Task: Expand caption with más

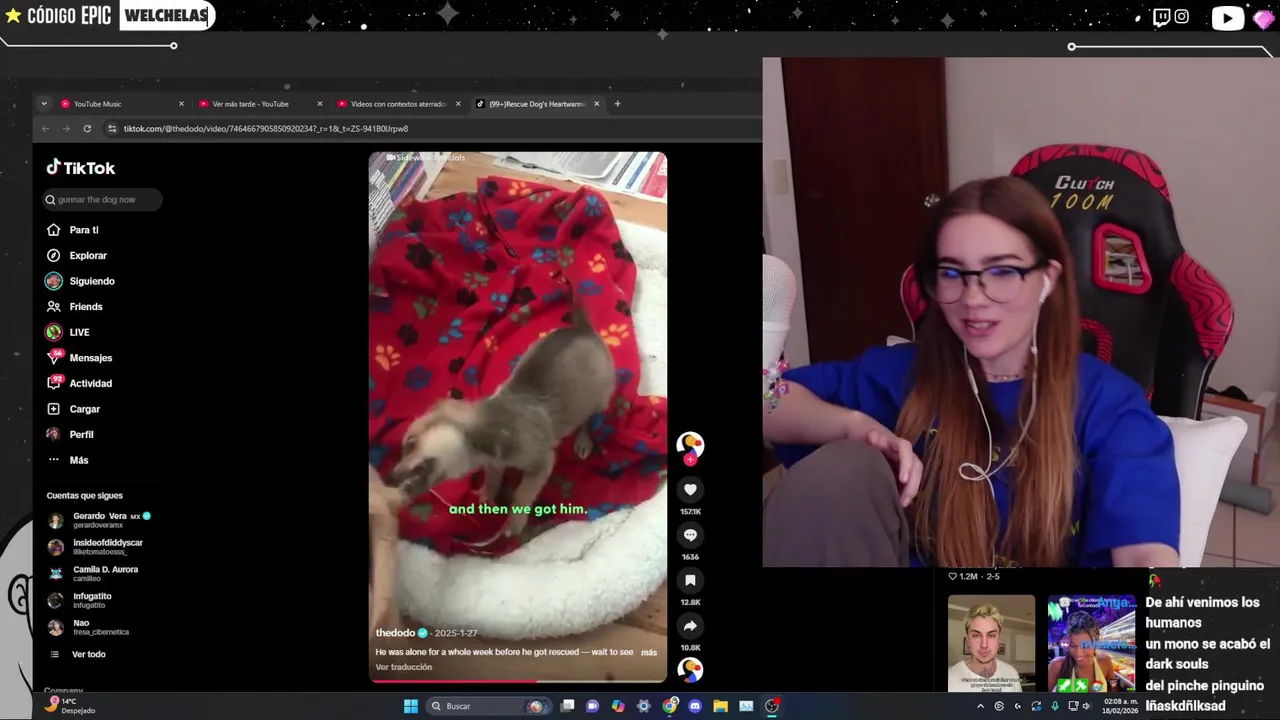Action: pos(649,652)
